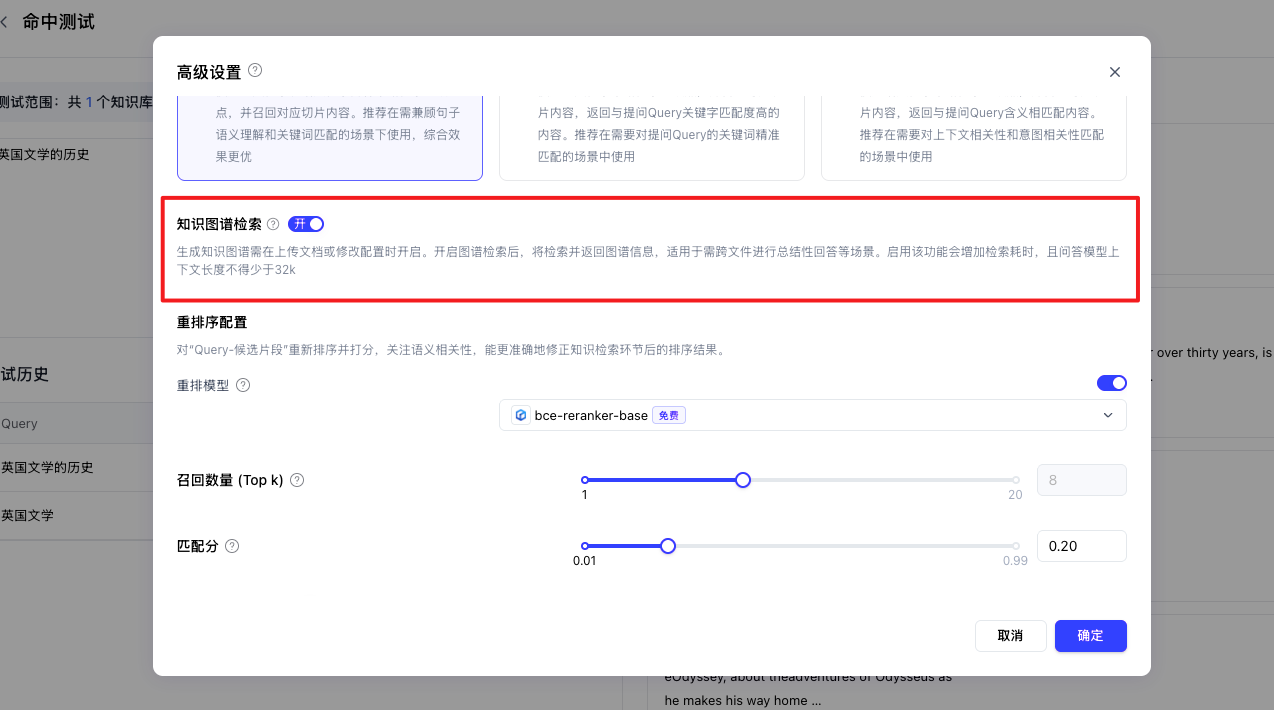Choose the middle keyword-matching retrieval card
The height and width of the screenshot is (710, 1274).
(x=651, y=135)
